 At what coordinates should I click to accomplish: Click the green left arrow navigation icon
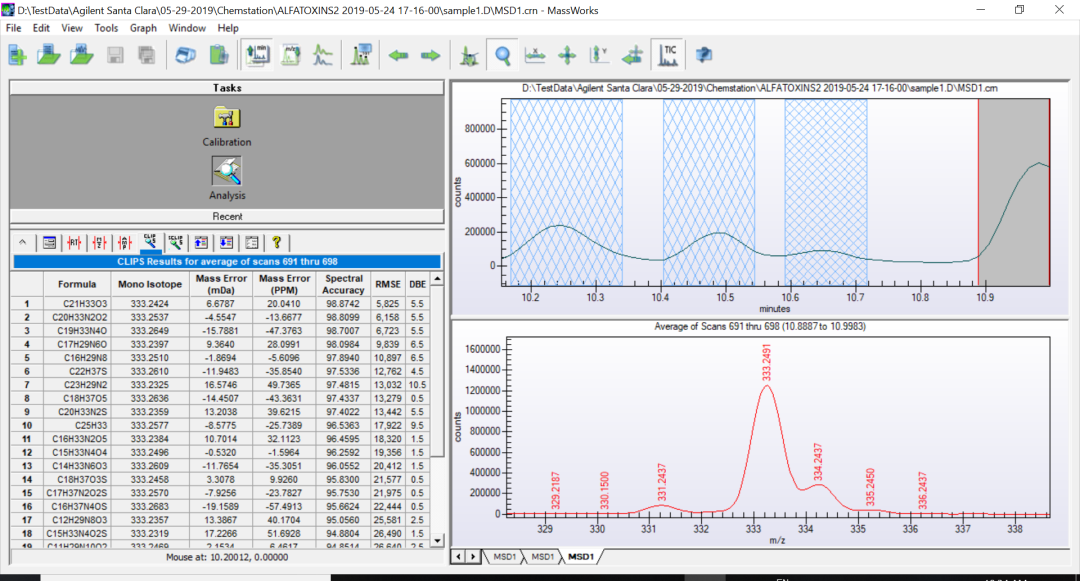(399, 55)
